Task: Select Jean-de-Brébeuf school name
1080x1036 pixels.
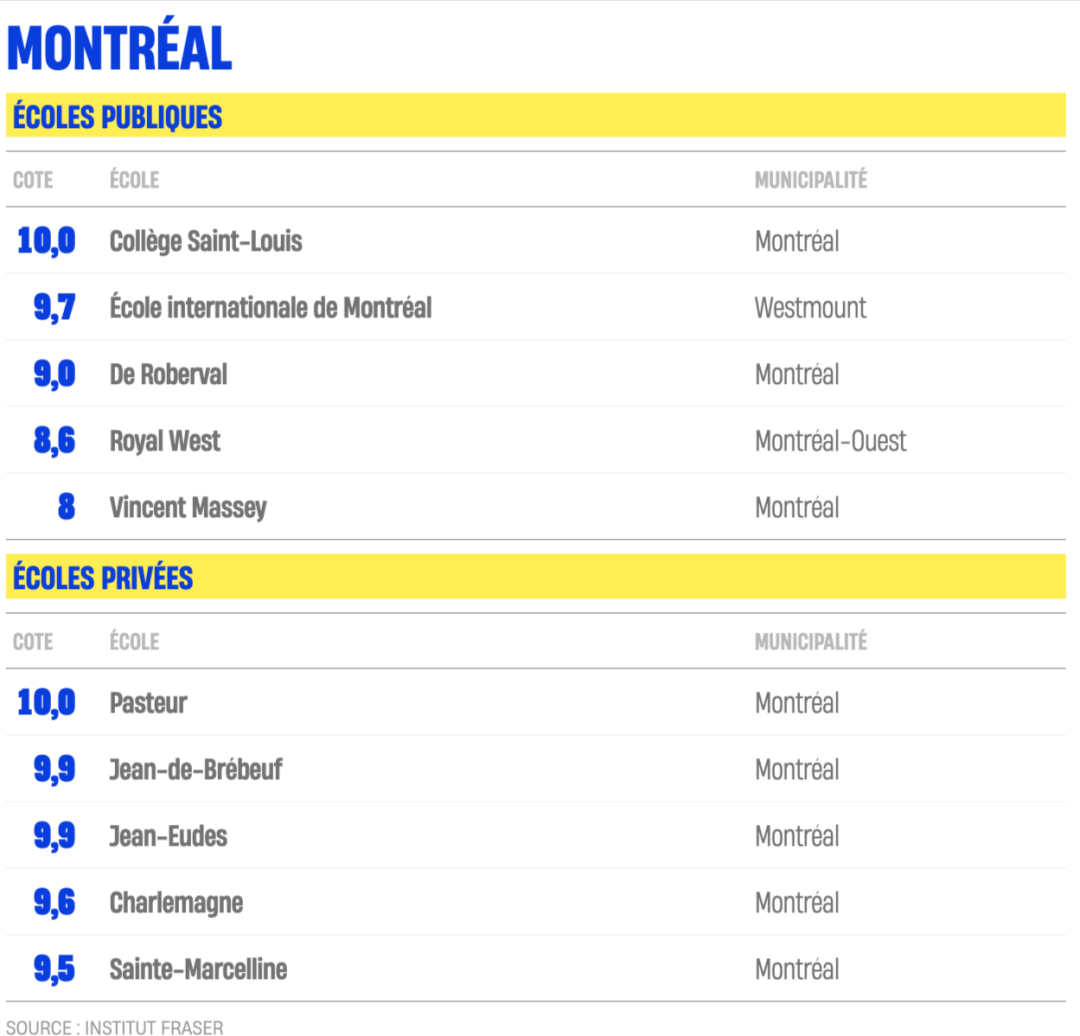Action: click(196, 769)
